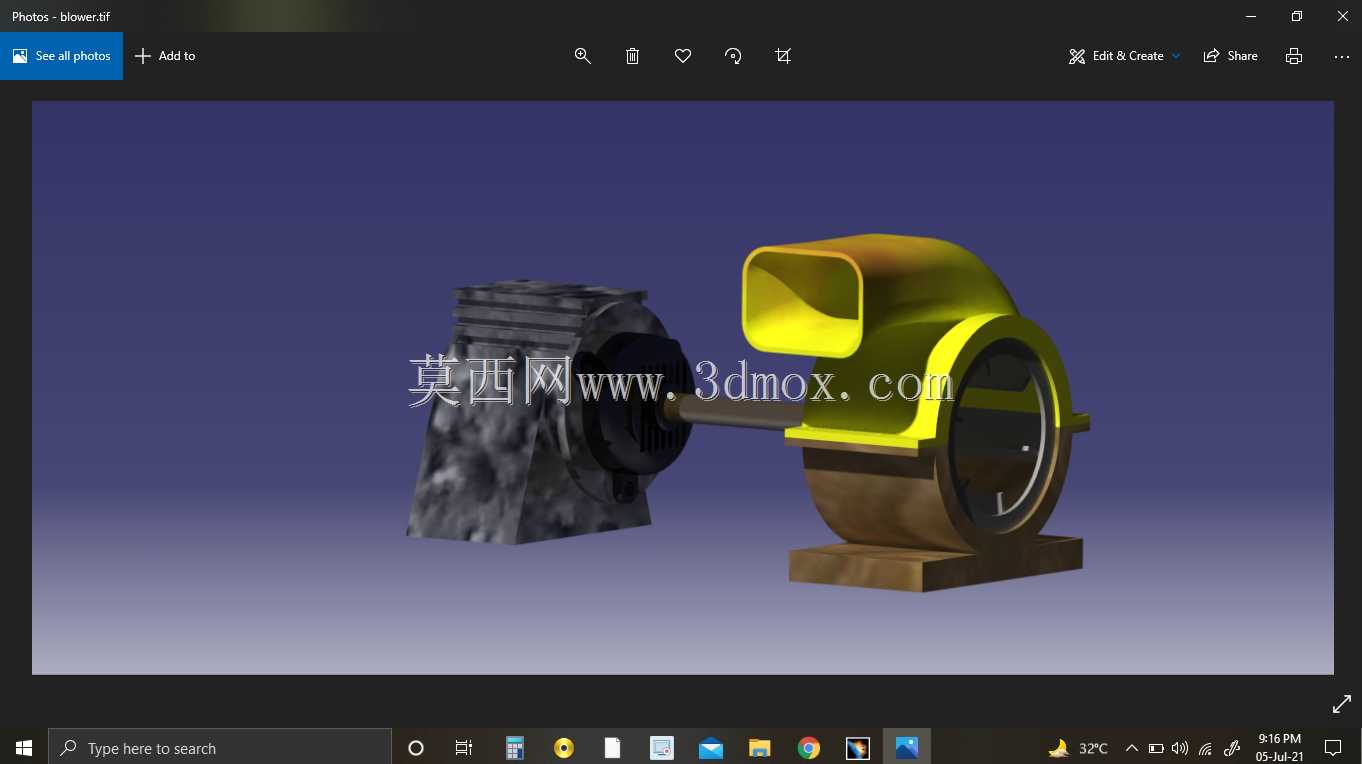Close the Photos window
Screen dimensions: 1362x764
coord(1342,16)
